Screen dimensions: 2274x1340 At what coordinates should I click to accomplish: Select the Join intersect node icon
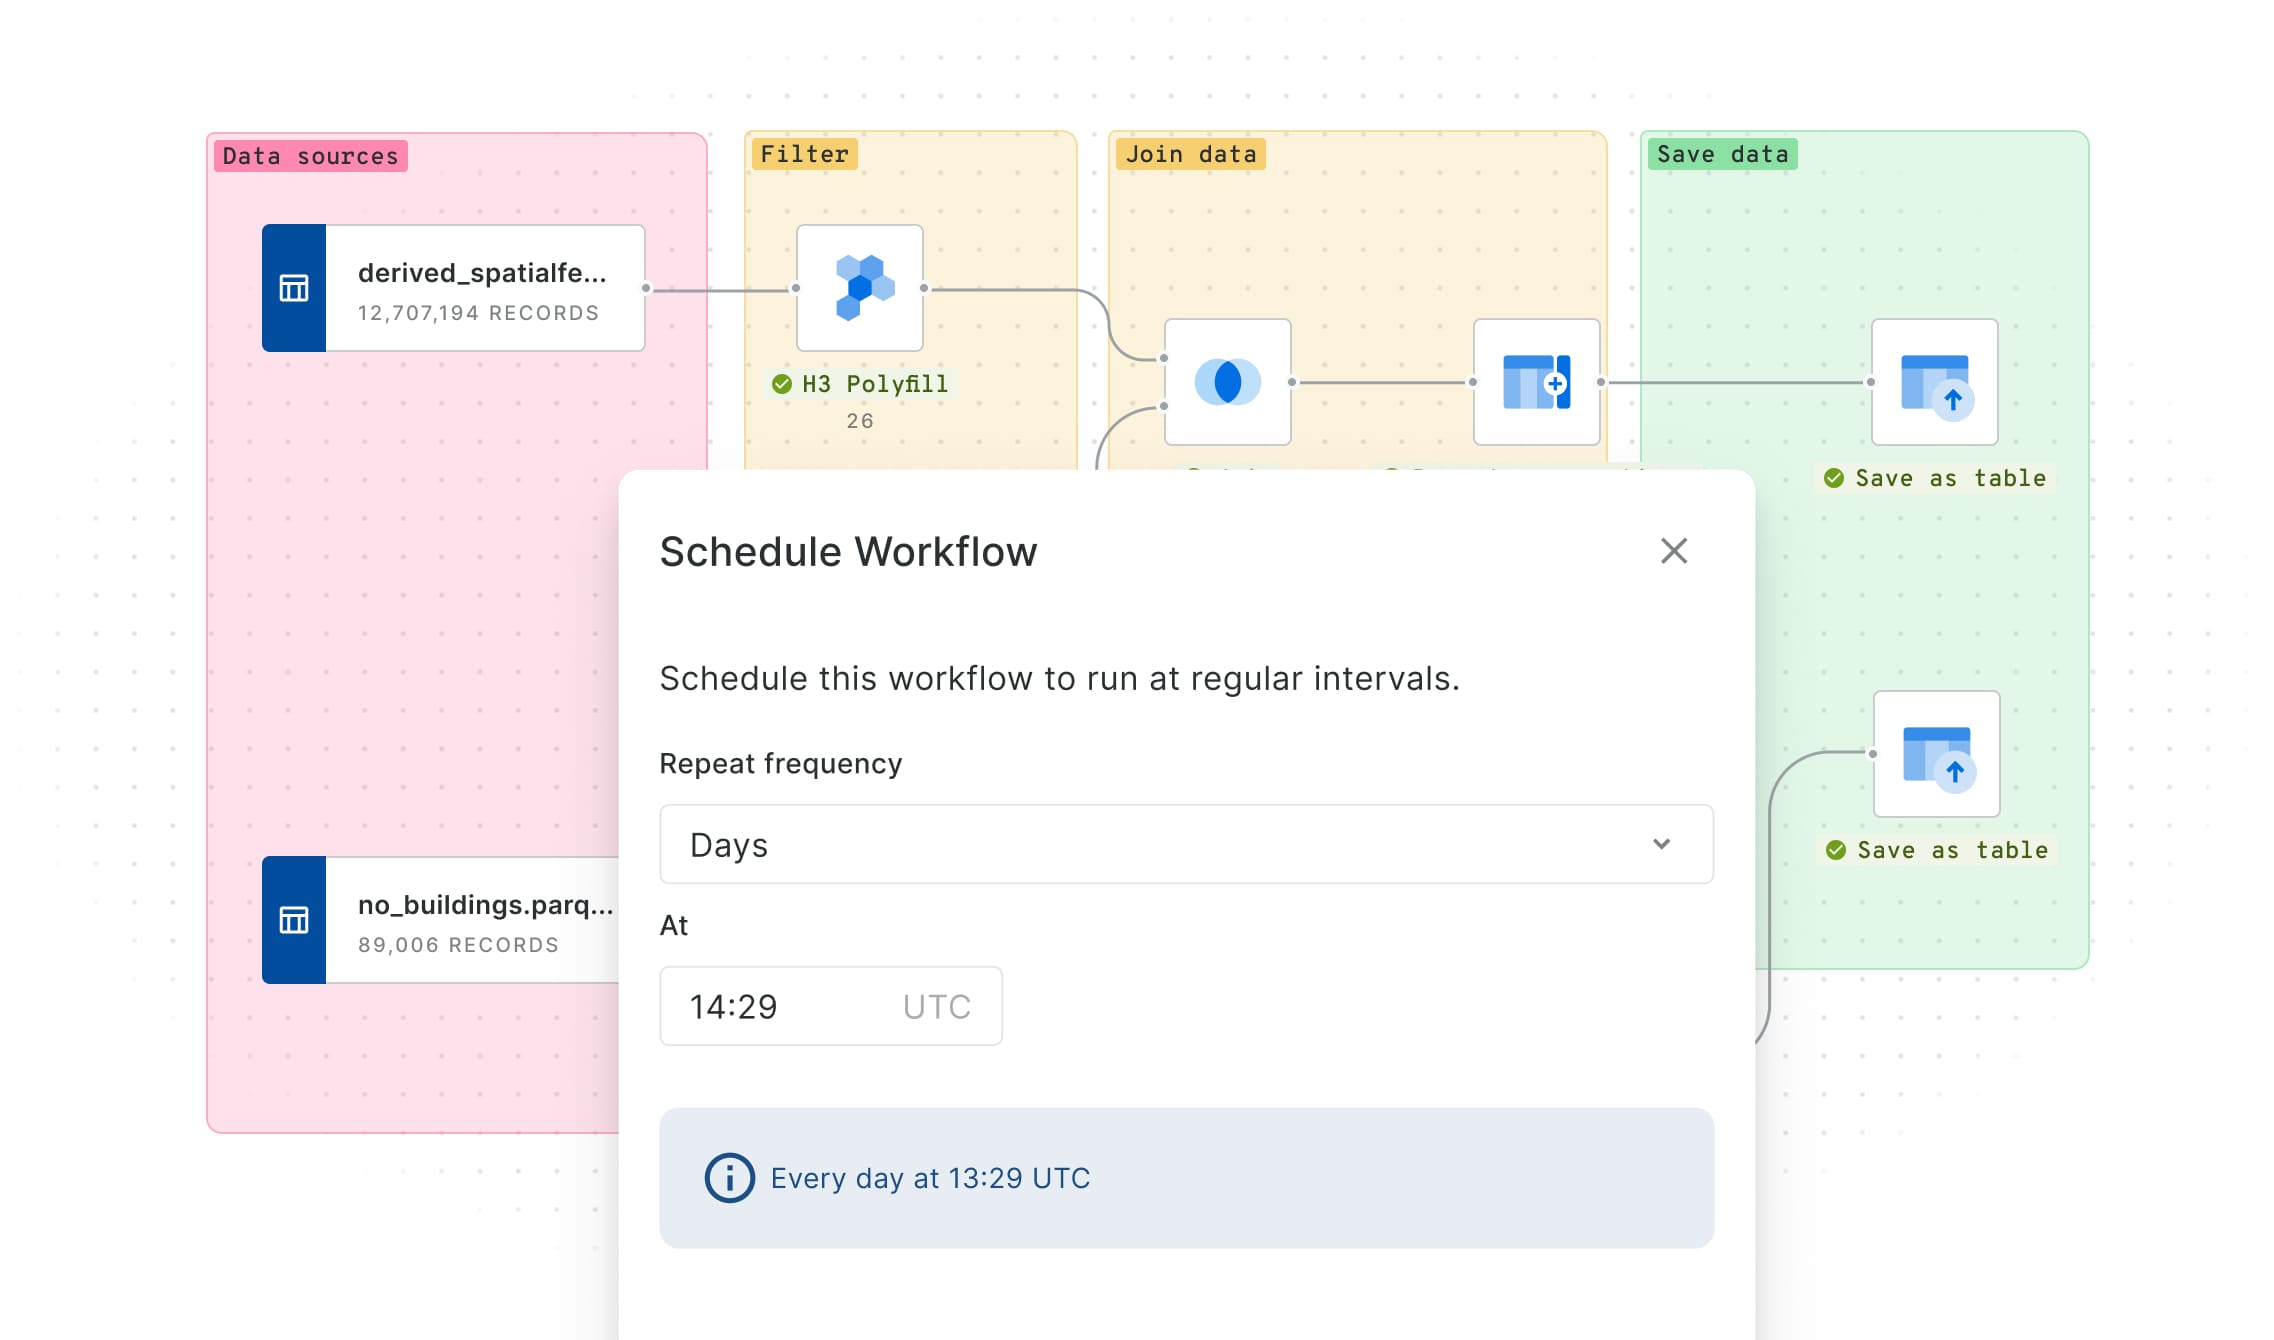tap(1227, 382)
